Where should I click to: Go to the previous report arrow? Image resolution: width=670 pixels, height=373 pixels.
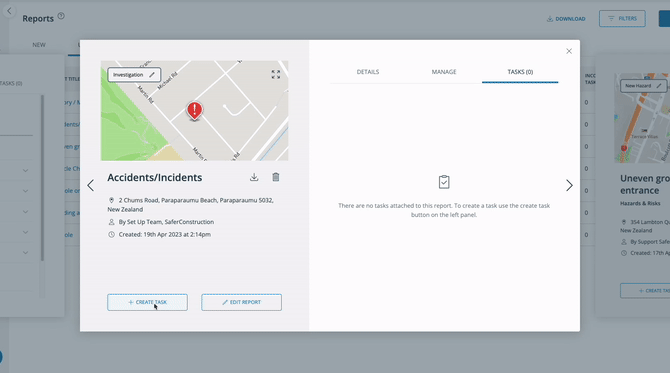(91, 185)
